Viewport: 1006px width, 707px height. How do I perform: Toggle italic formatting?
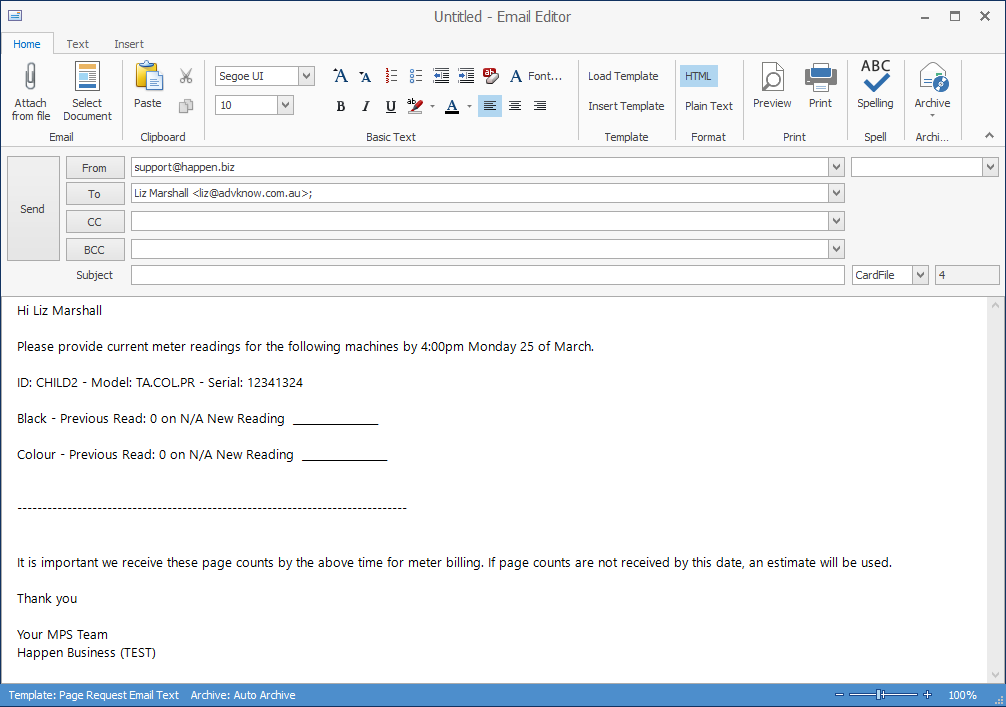click(x=366, y=105)
